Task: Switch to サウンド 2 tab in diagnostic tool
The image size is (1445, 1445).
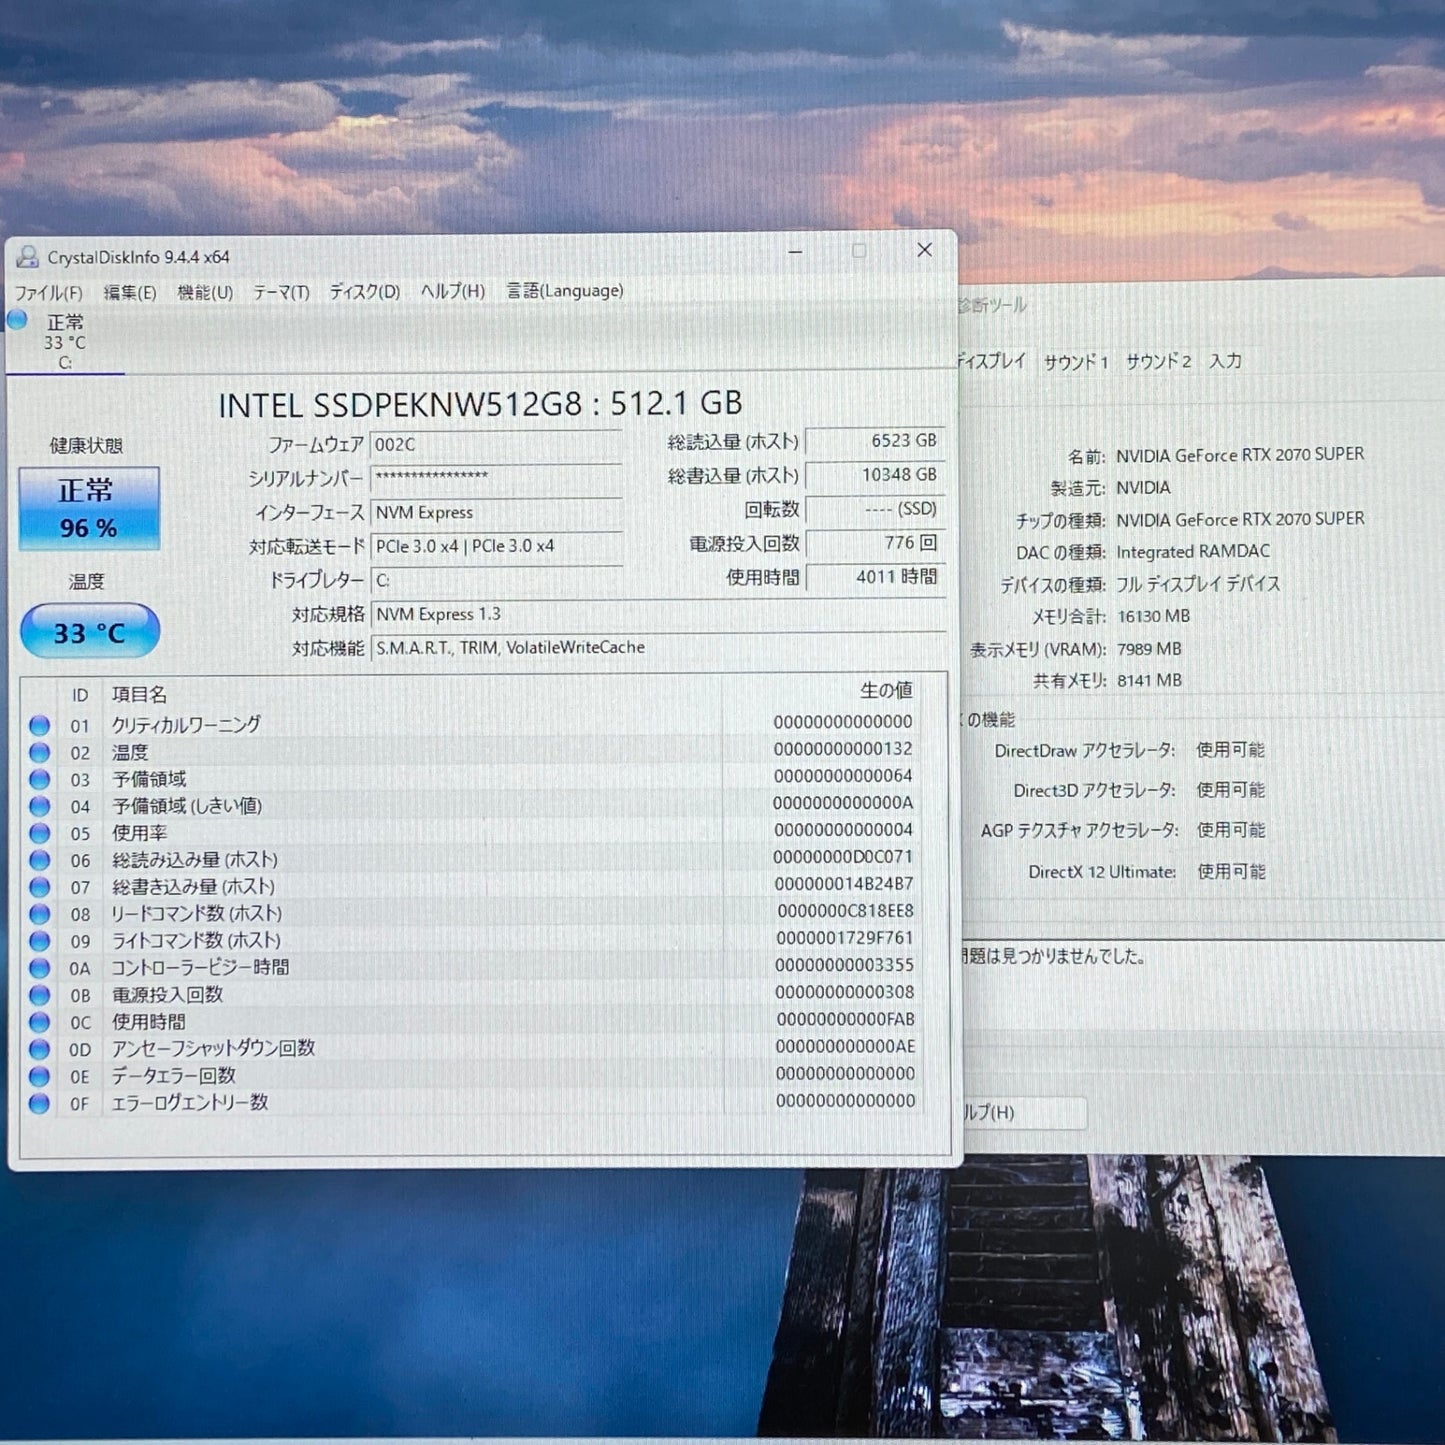Action: point(1159,361)
